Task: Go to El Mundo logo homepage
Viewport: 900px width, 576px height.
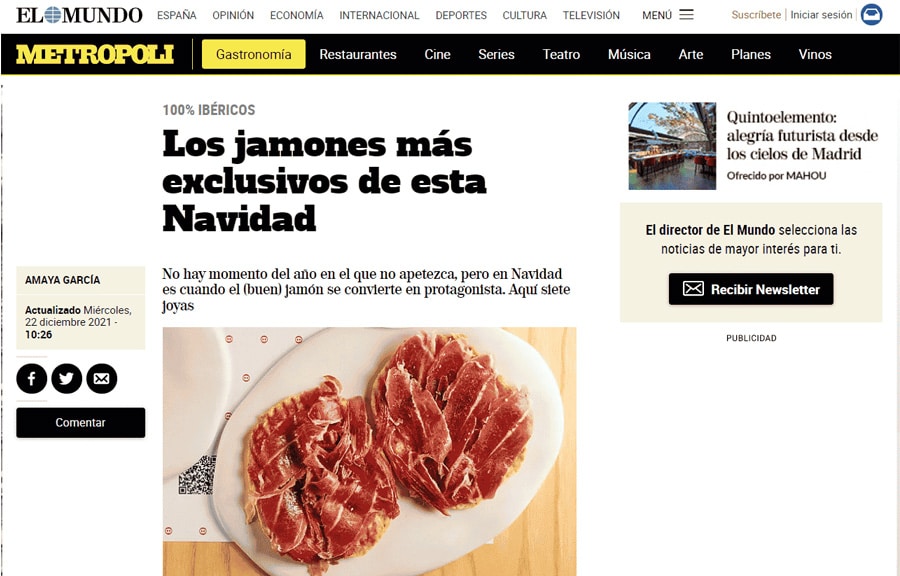Action: click(79, 15)
